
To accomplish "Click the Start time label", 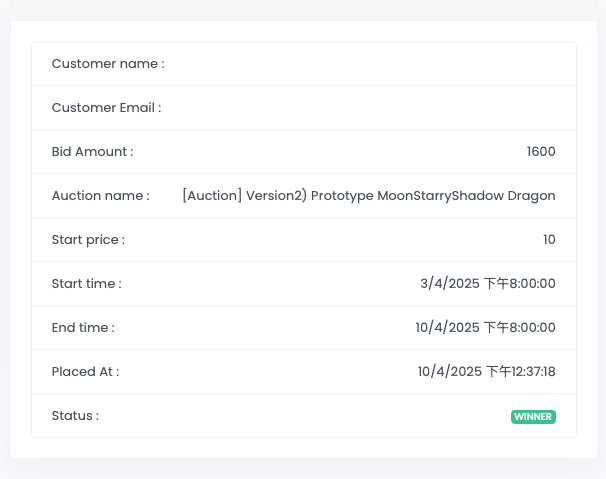I will point(86,284).
